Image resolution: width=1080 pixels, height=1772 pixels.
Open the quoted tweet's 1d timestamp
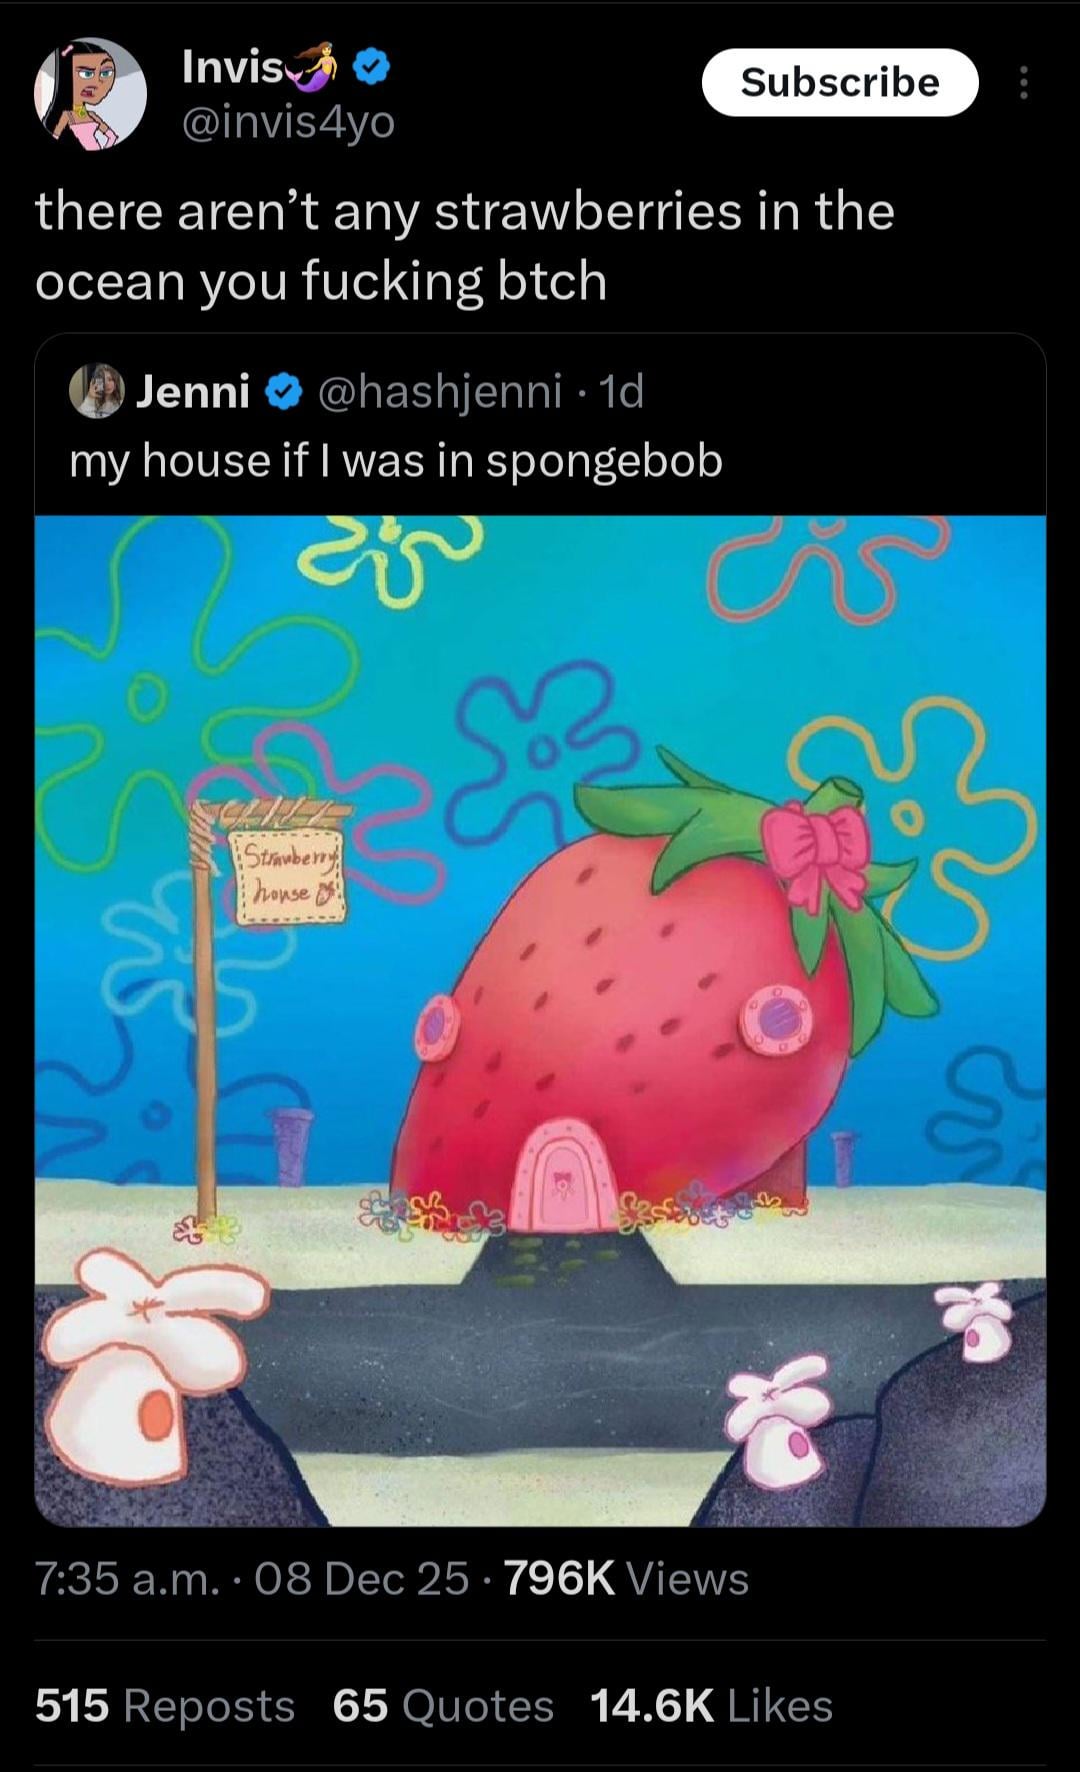click(621, 392)
